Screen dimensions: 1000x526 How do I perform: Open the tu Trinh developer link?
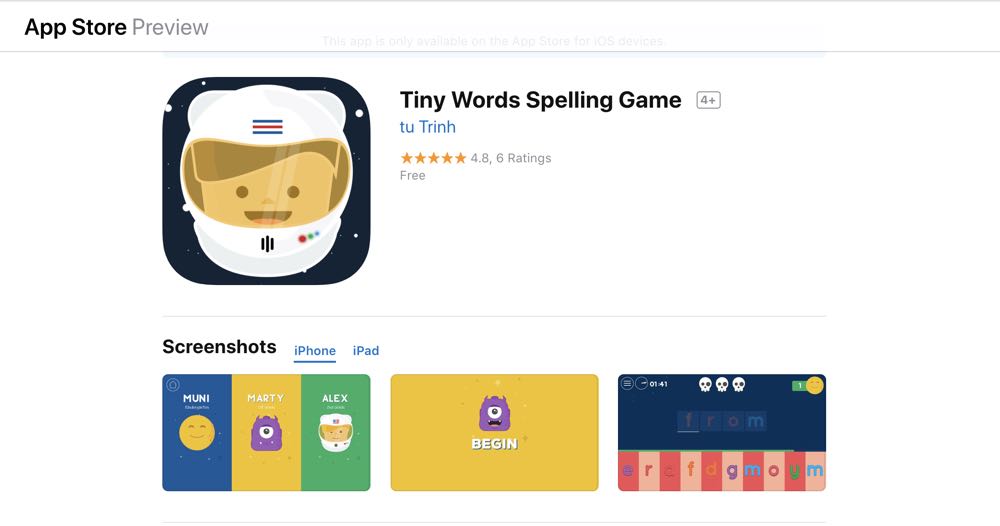[x=427, y=127]
